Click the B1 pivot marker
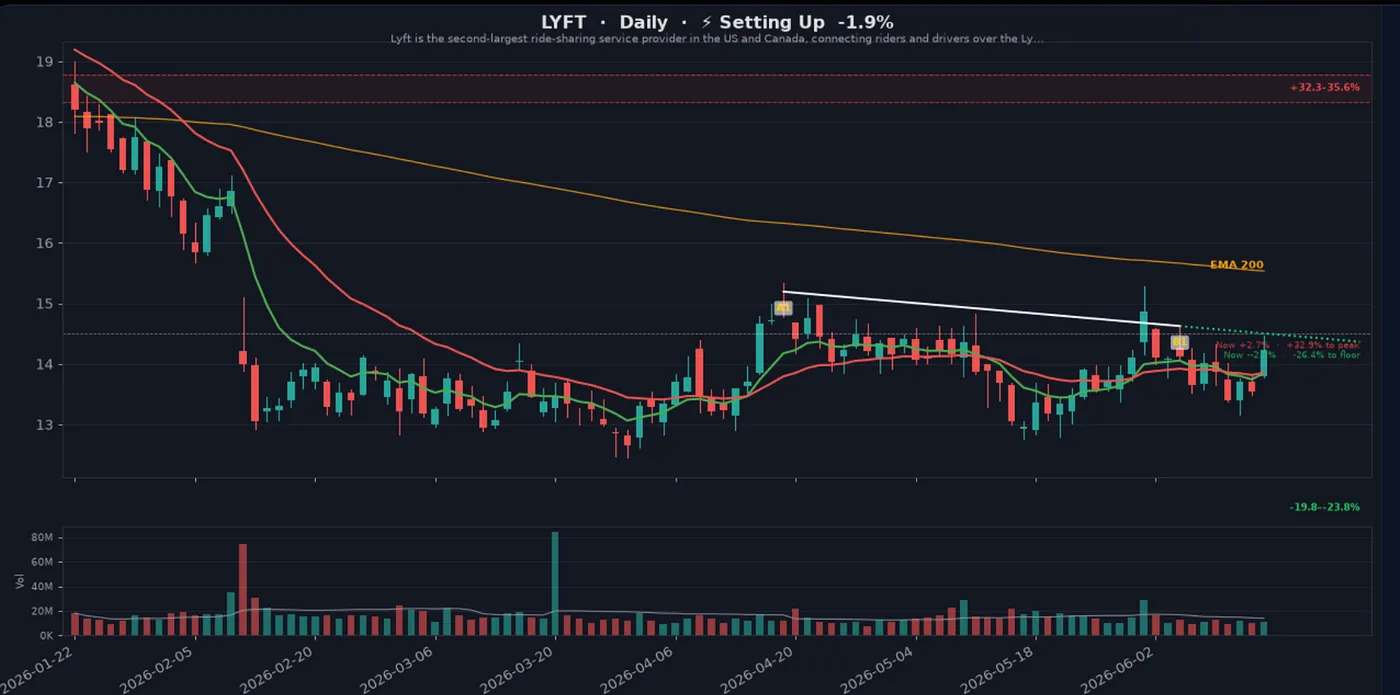The width and height of the screenshot is (1400, 695). (1179, 342)
